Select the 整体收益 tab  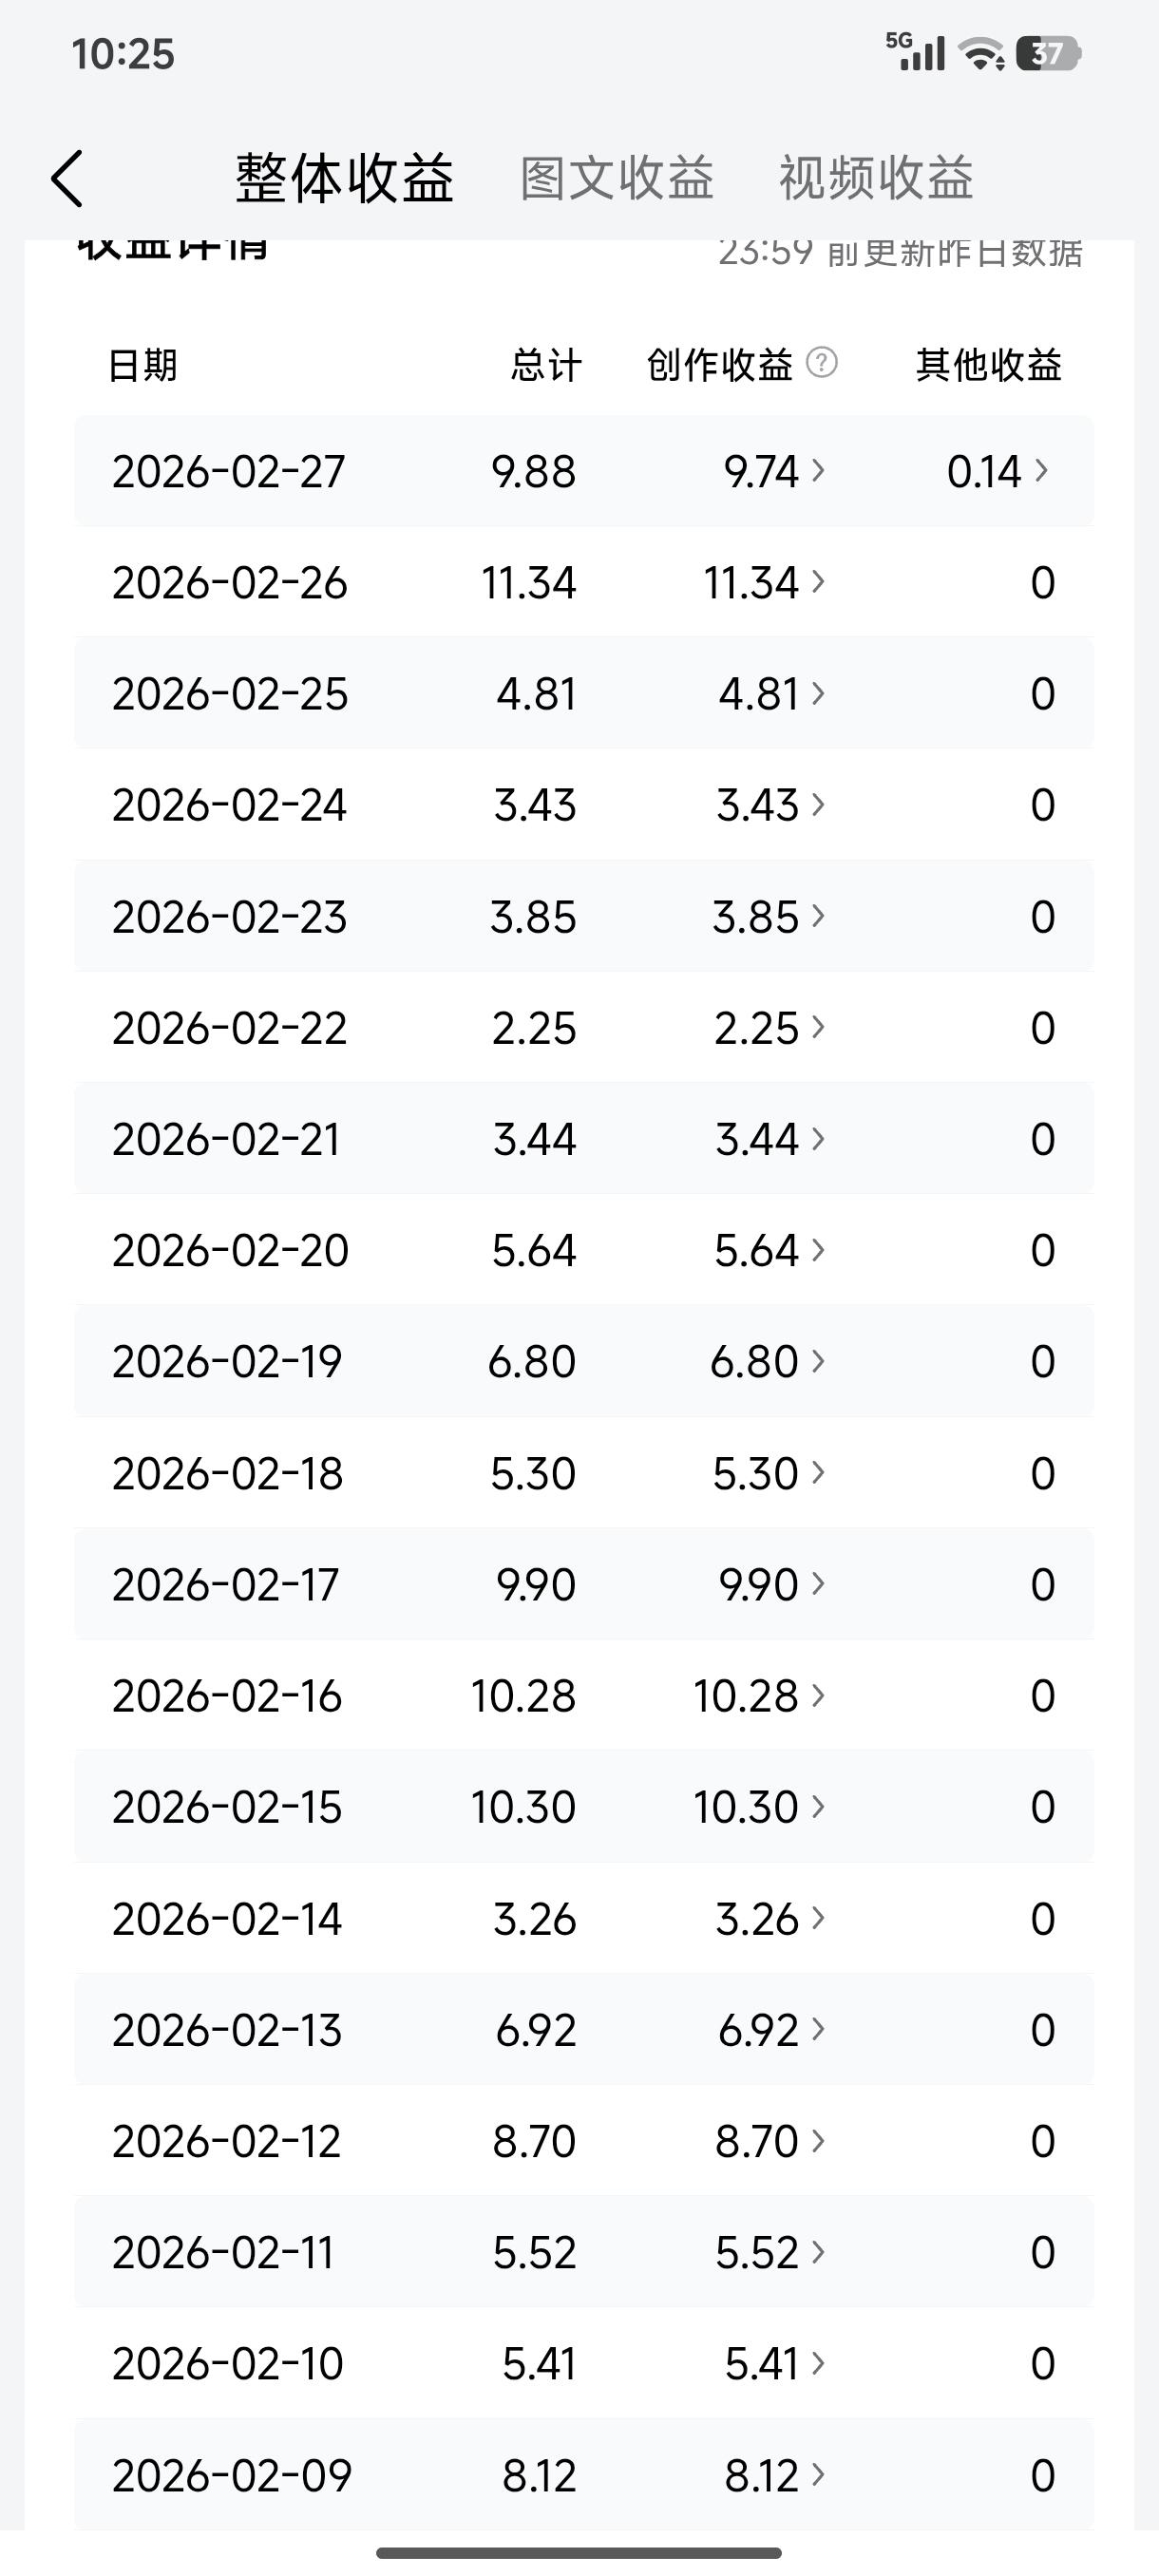click(344, 179)
